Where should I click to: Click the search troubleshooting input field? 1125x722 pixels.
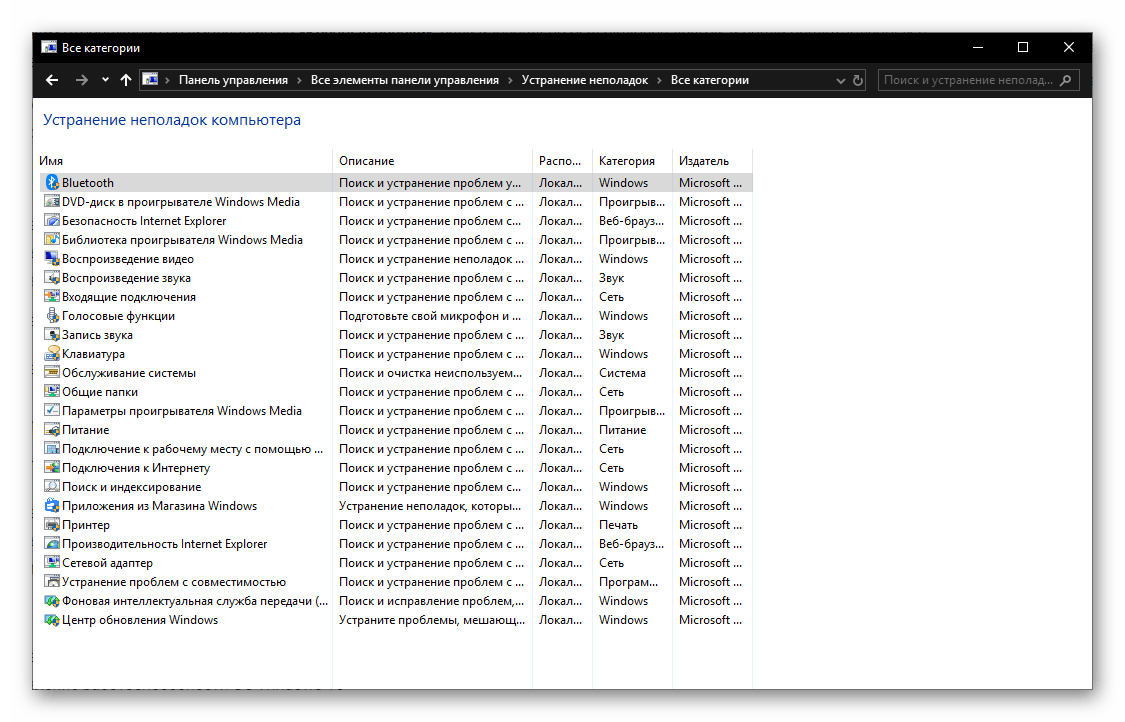[968, 80]
